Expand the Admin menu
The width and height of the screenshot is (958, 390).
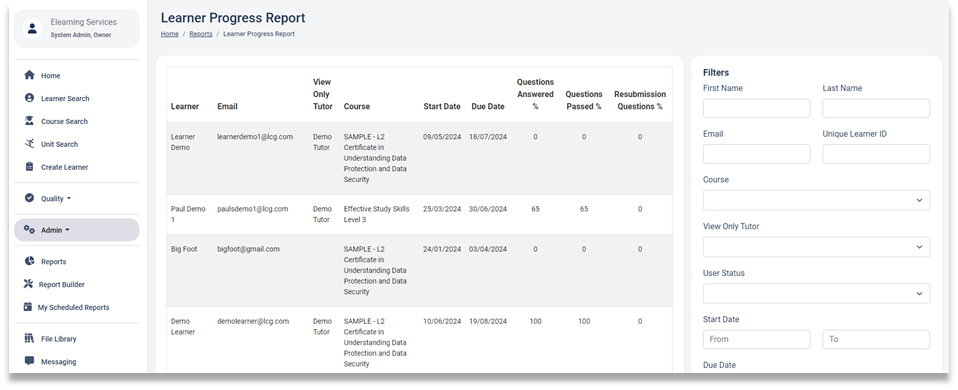pos(76,230)
